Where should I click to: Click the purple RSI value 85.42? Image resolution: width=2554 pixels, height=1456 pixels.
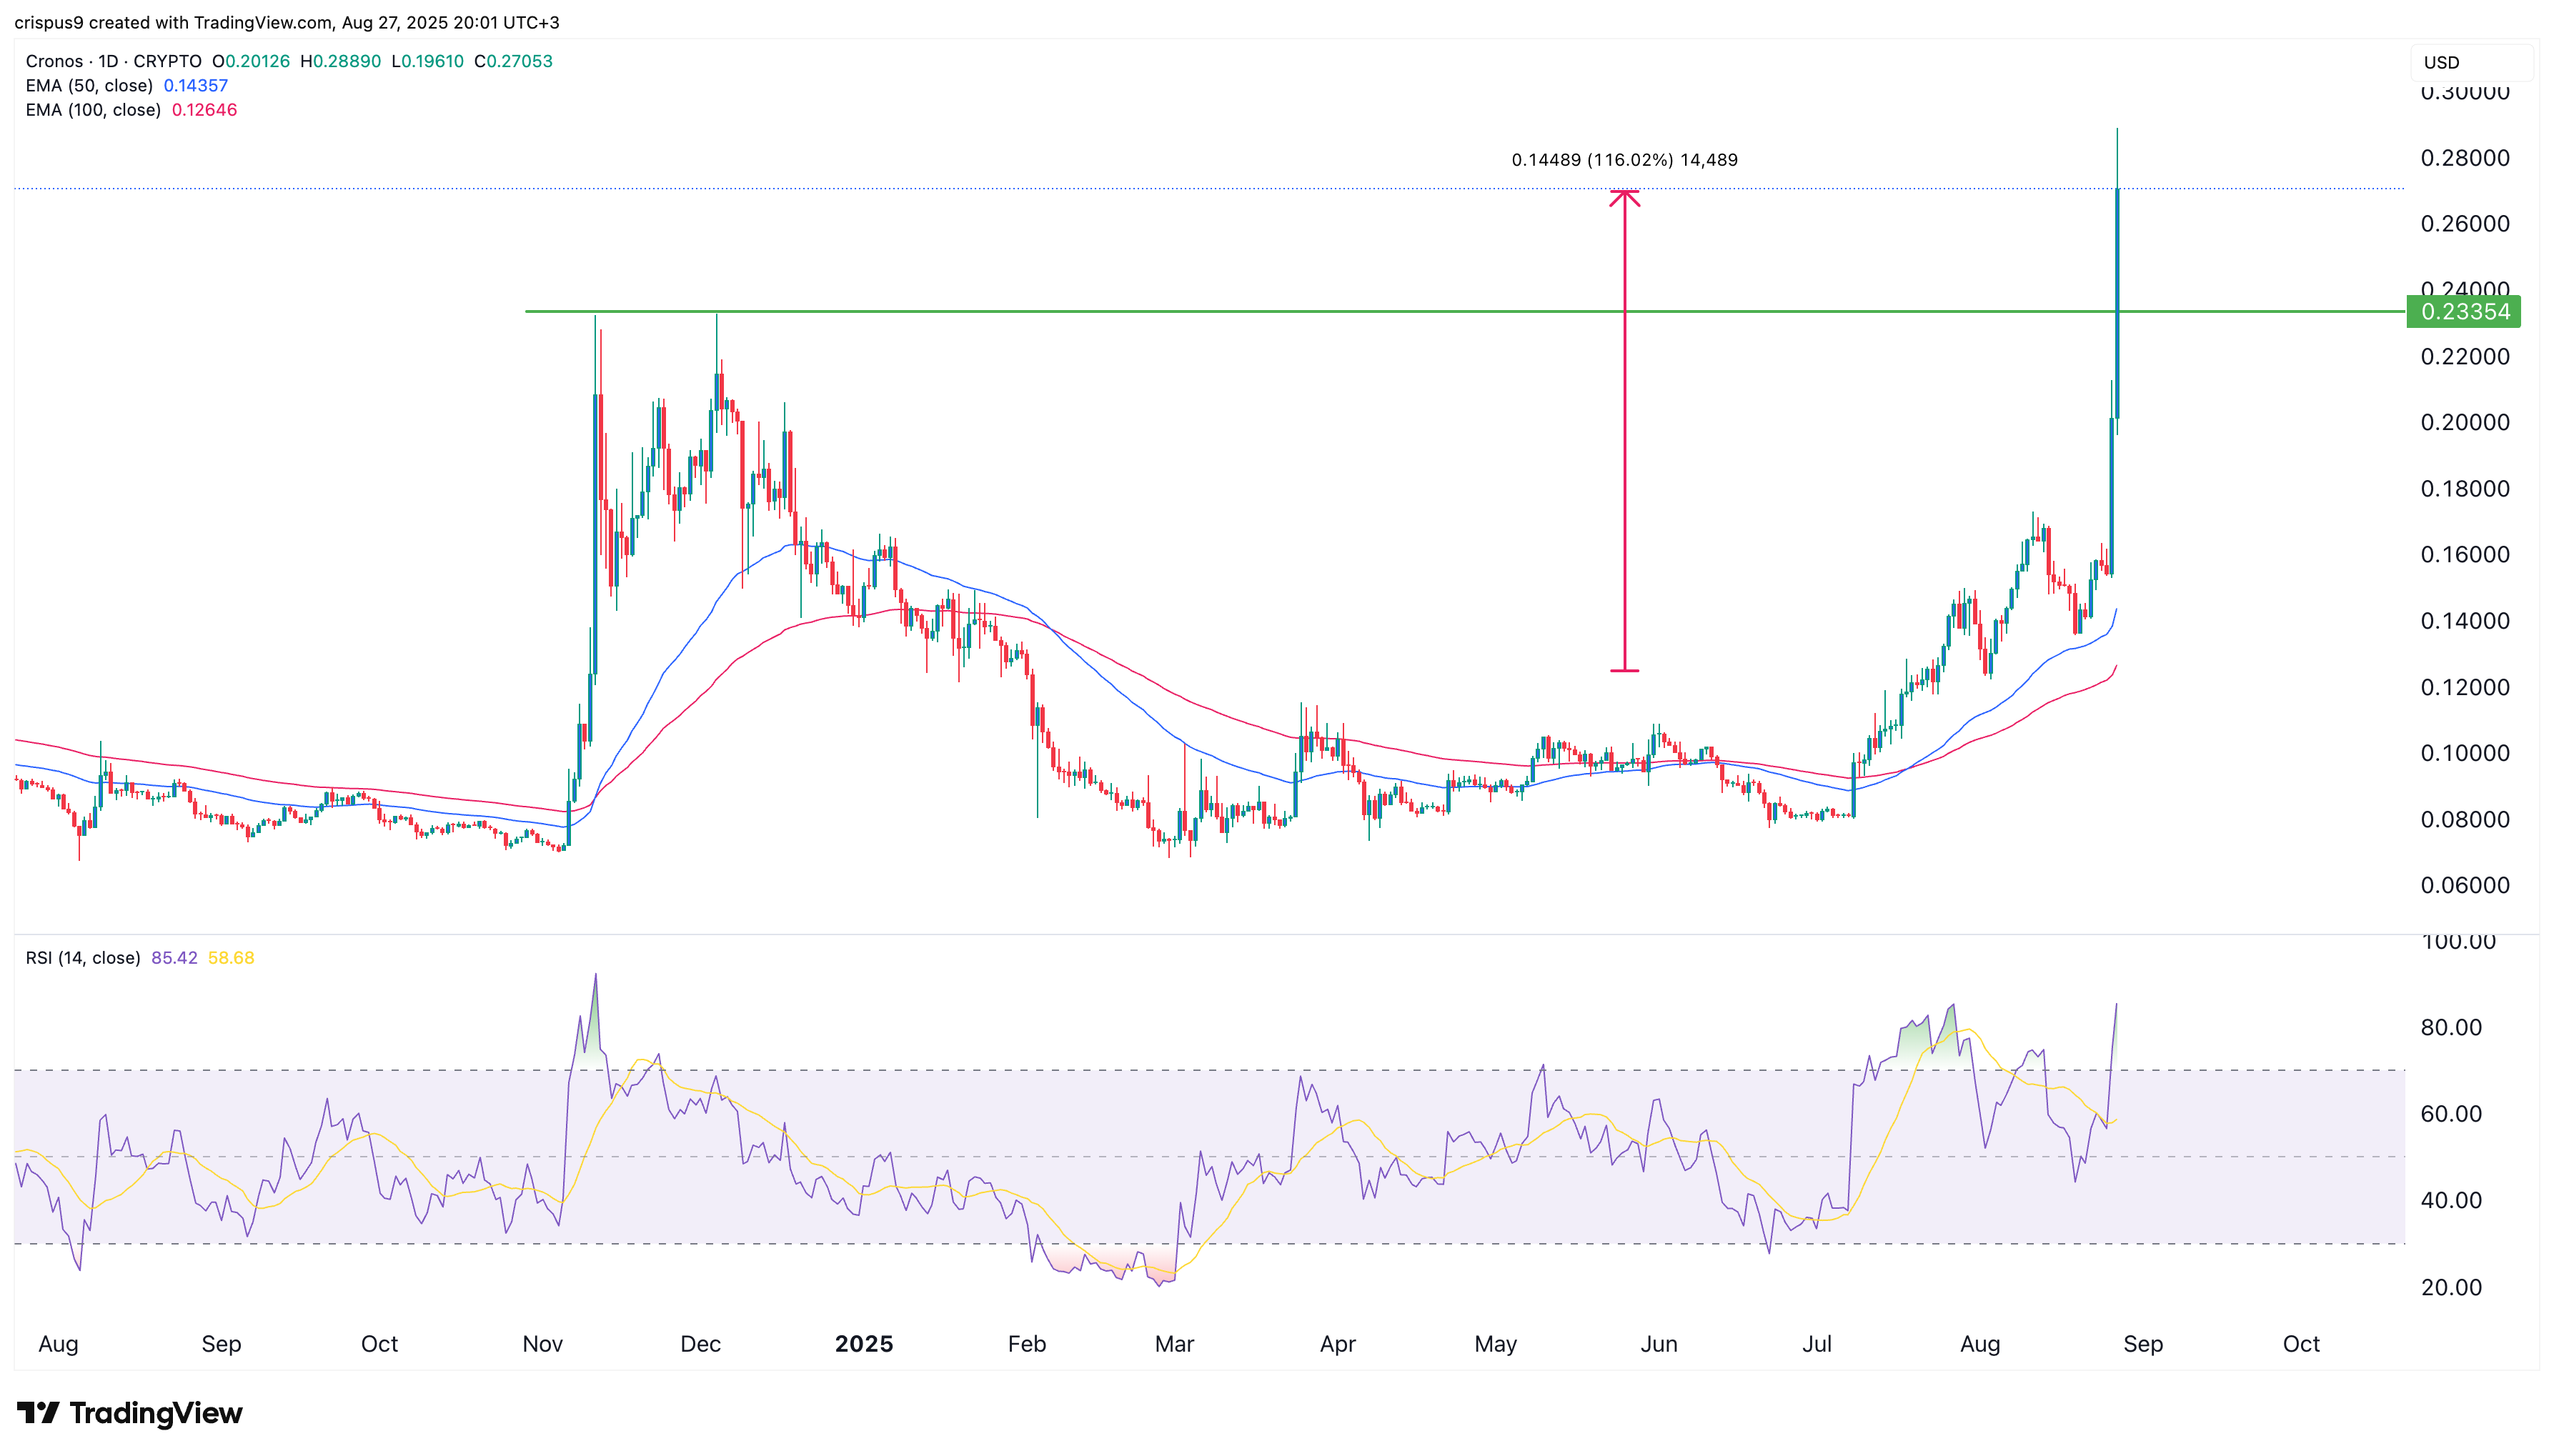click(174, 958)
